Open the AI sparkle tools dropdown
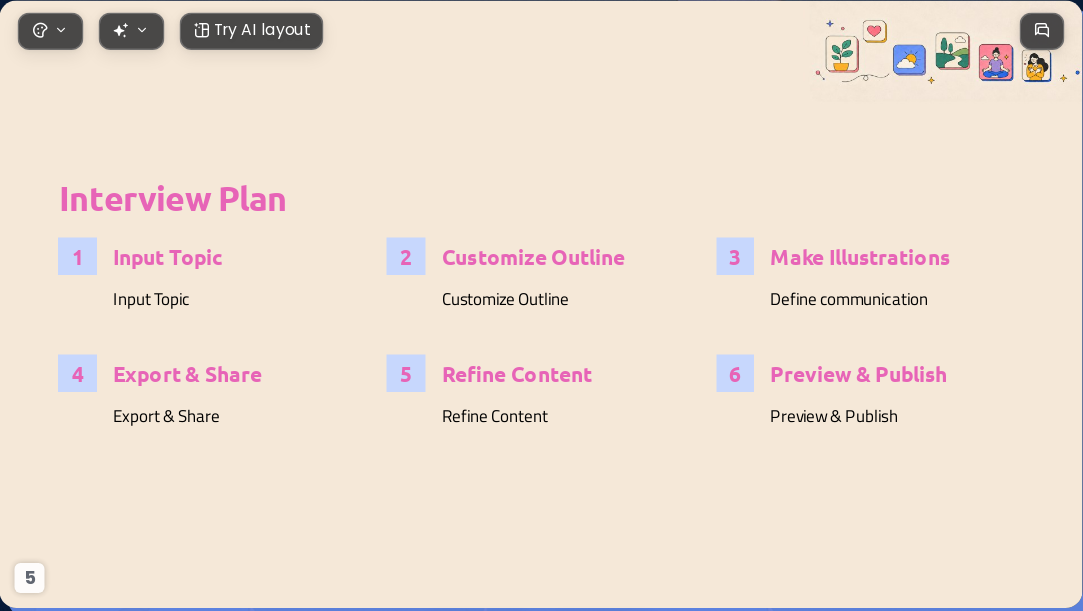This screenshot has width=1083, height=611. pyautogui.click(x=131, y=31)
